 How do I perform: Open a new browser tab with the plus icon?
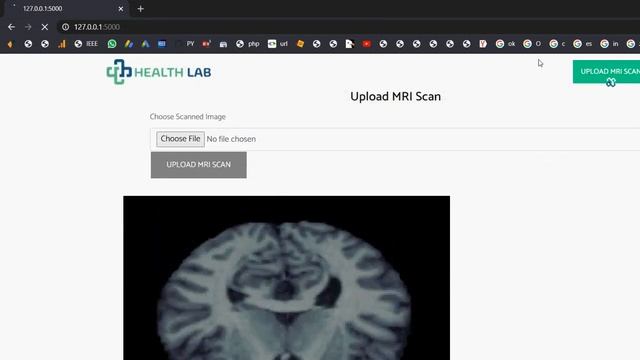pos(140,9)
